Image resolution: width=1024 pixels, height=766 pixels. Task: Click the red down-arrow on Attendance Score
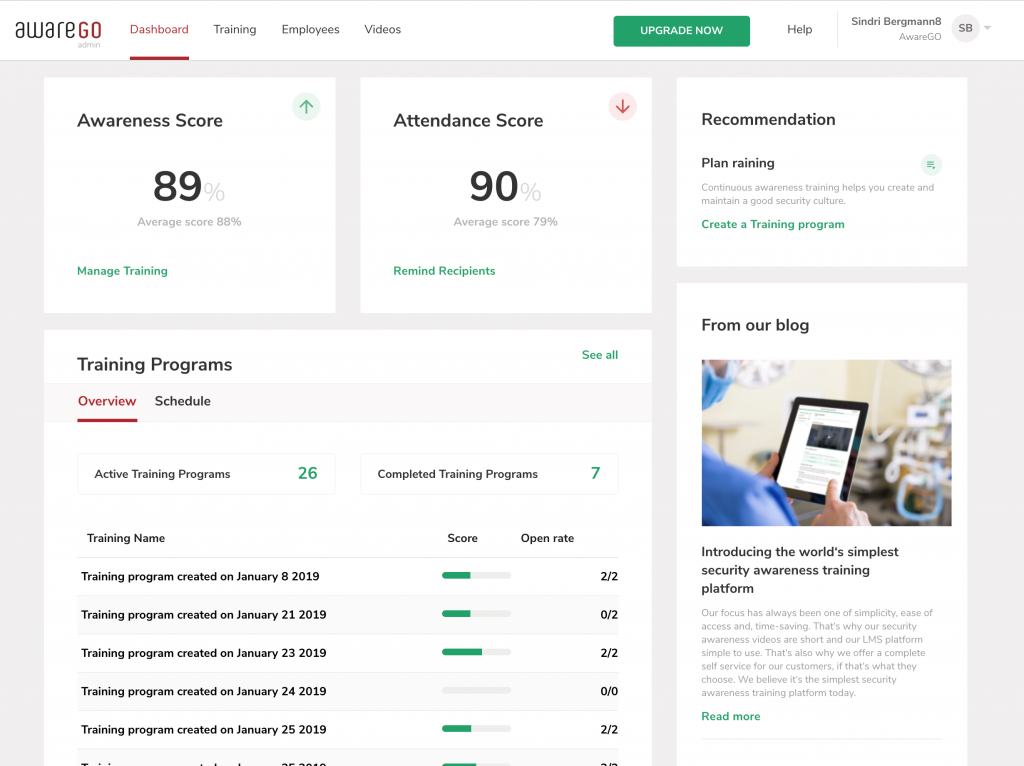[623, 107]
